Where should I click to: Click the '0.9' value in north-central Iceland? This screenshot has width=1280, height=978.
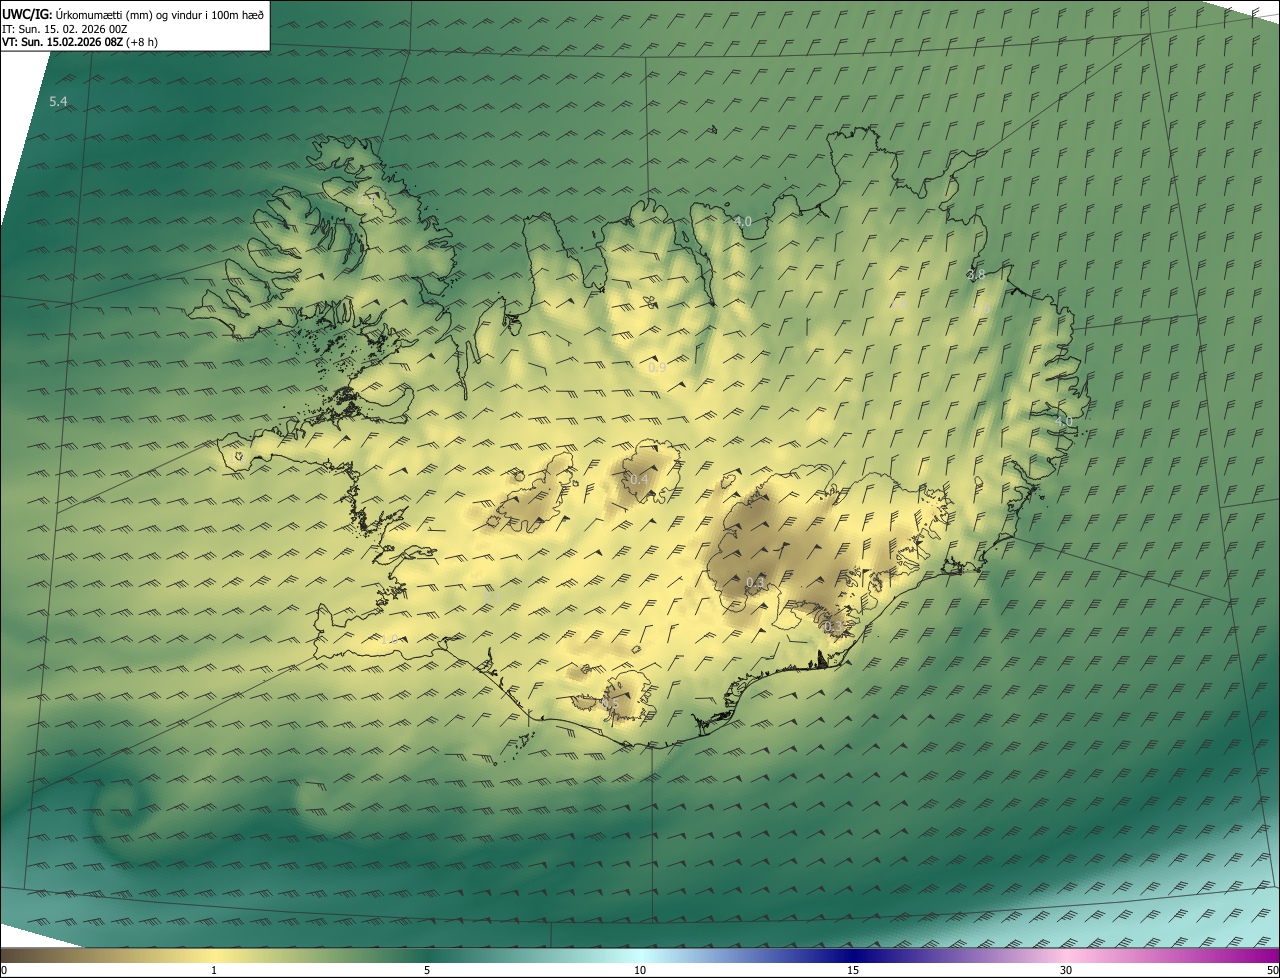(x=657, y=368)
